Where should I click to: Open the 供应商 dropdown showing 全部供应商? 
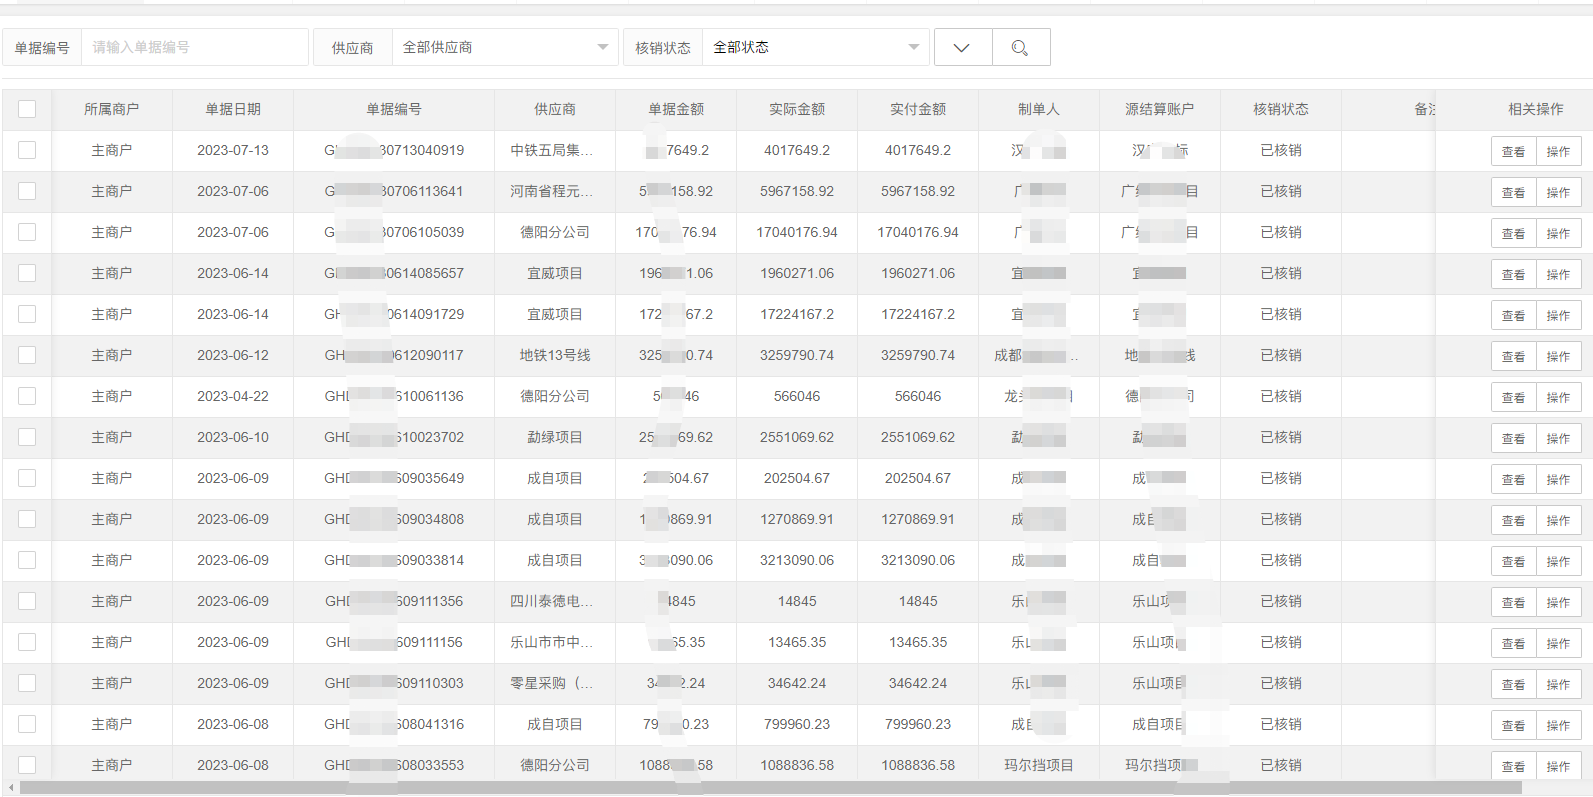[504, 48]
